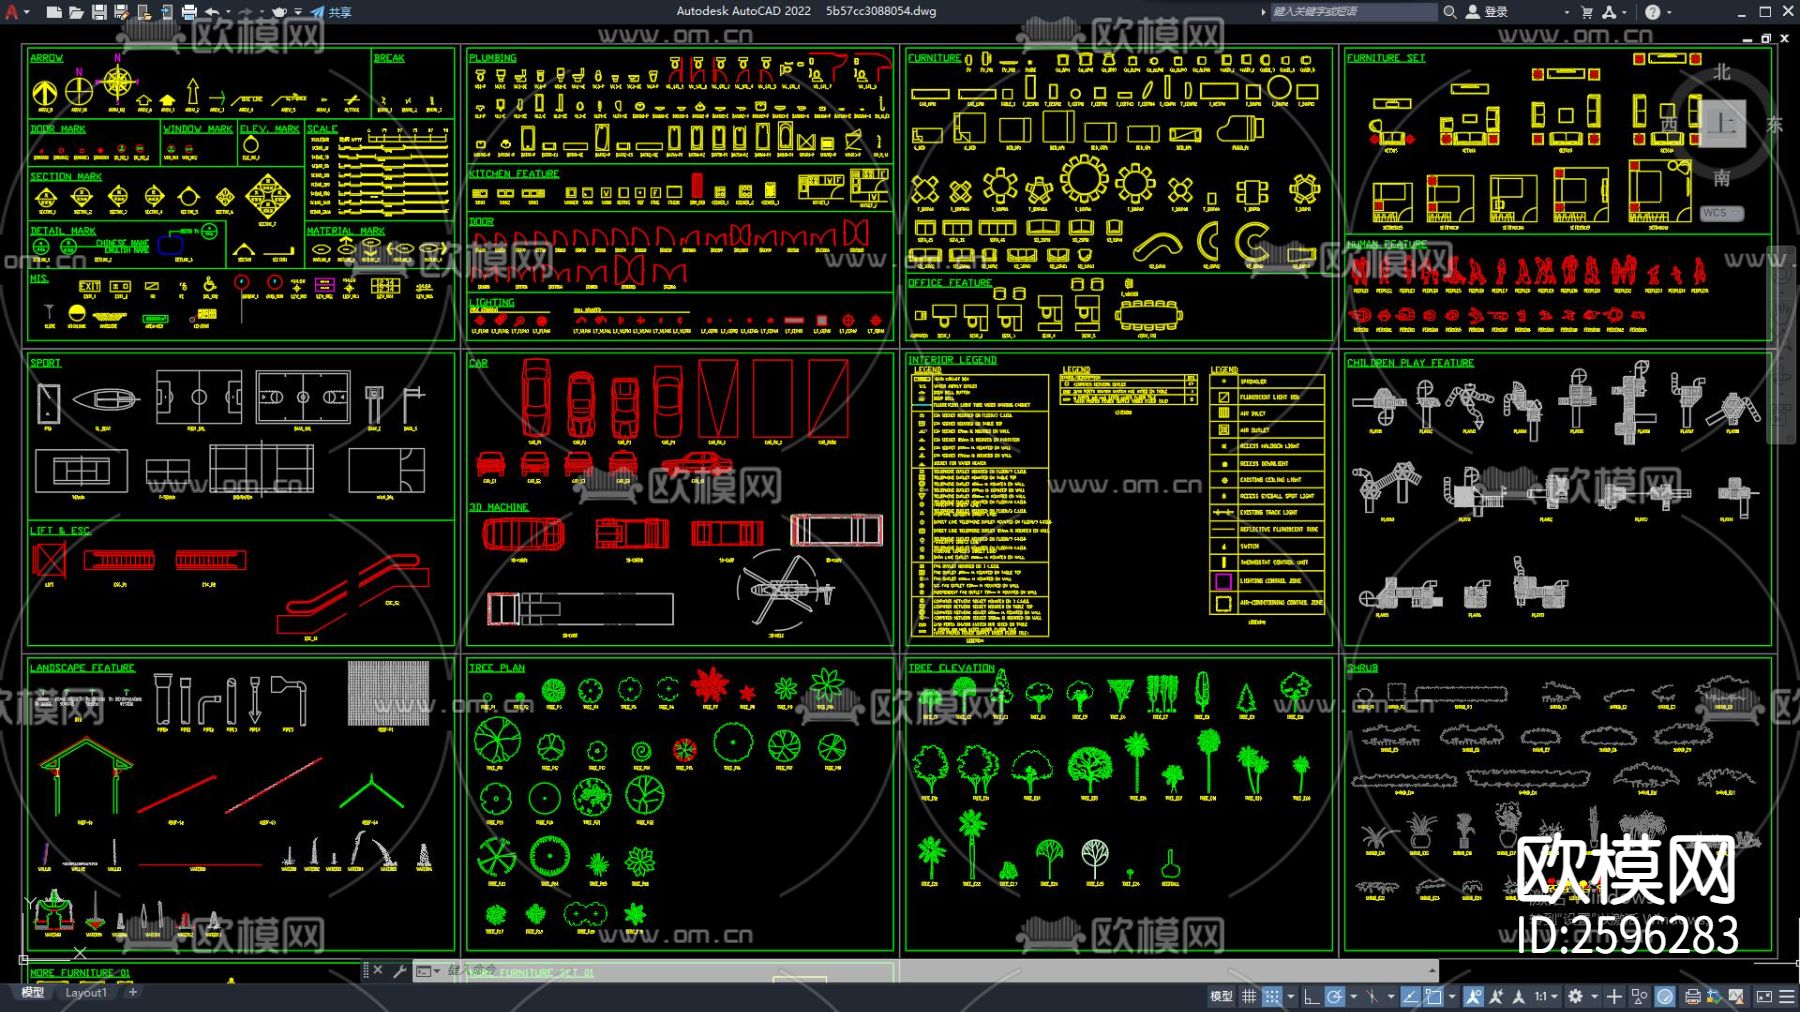Click the keyword search input field
Image resolution: width=1800 pixels, height=1012 pixels.
point(1352,12)
